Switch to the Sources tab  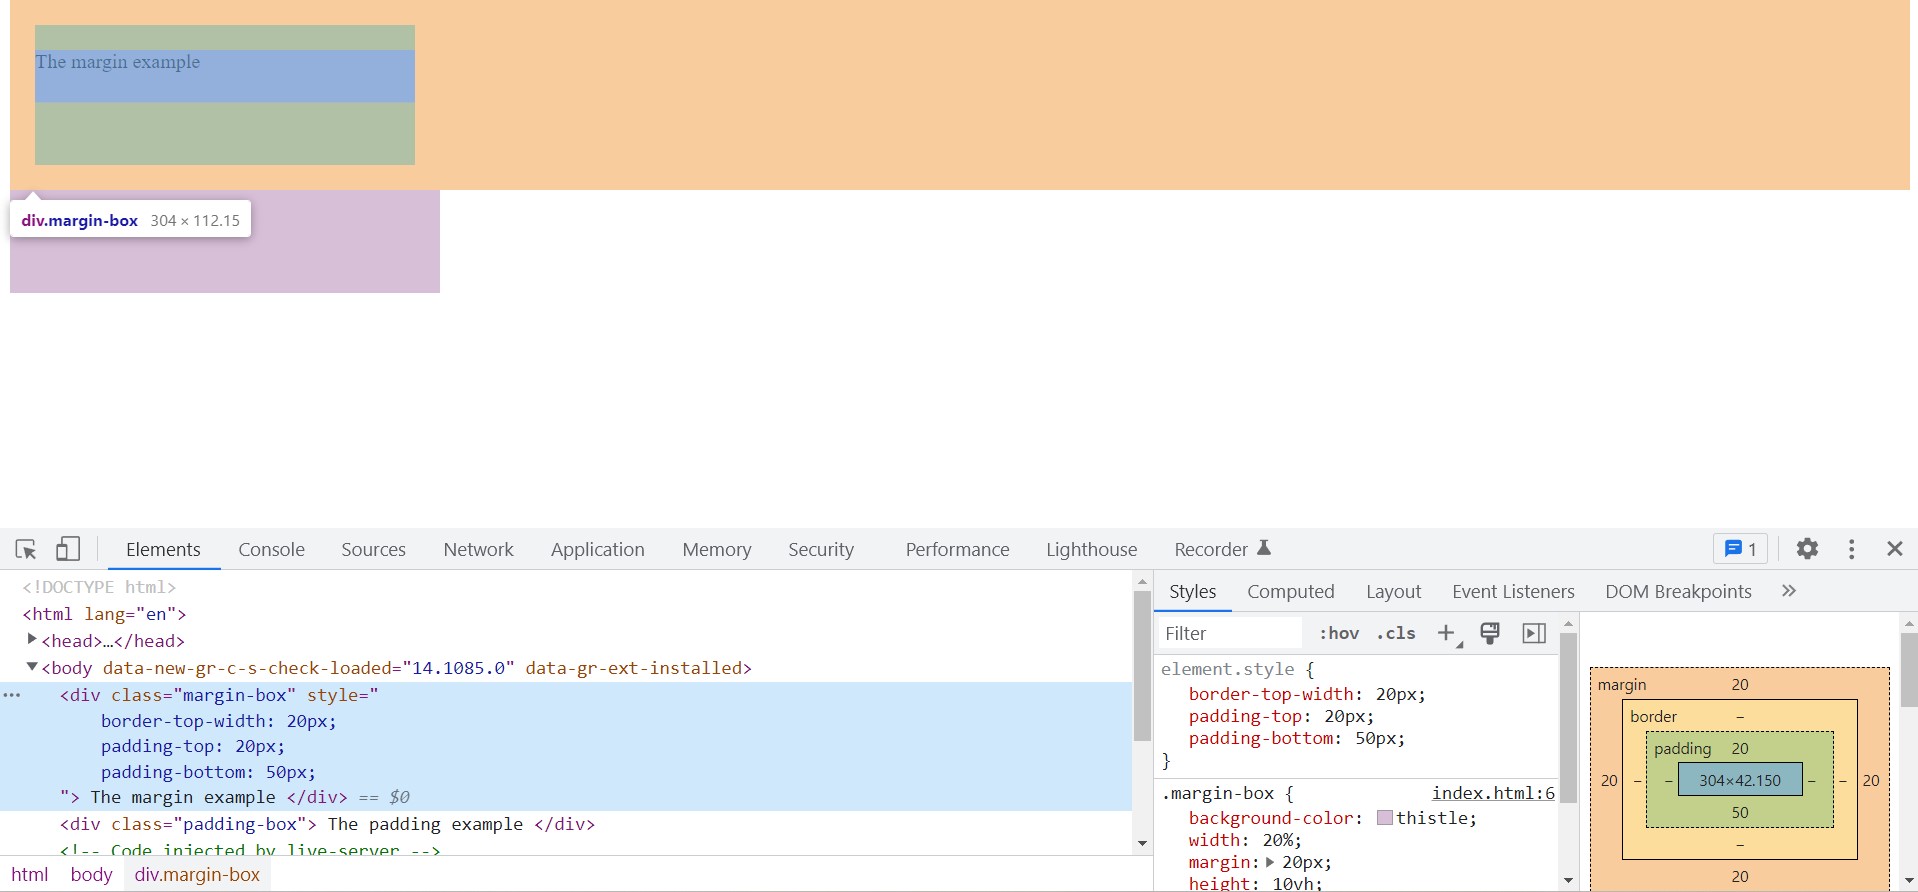pos(373,549)
